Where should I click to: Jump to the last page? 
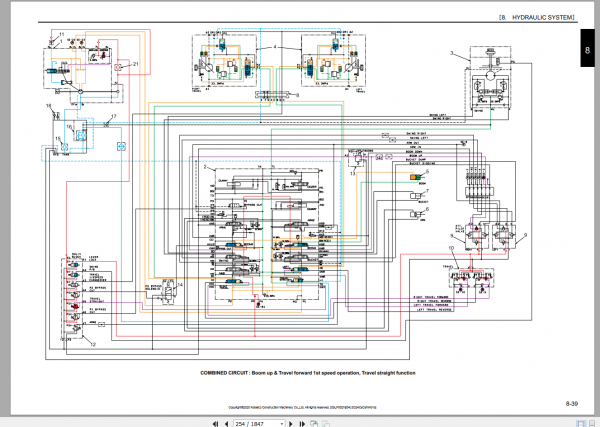tap(302, 424)
